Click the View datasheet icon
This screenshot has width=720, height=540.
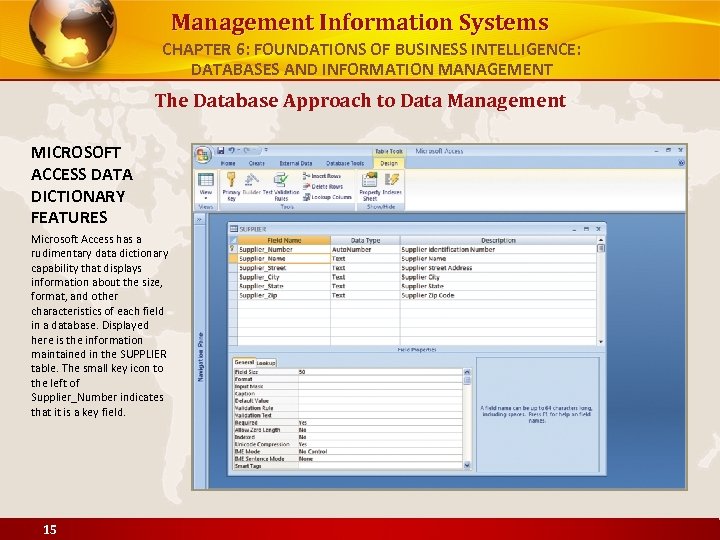point(205,180)
